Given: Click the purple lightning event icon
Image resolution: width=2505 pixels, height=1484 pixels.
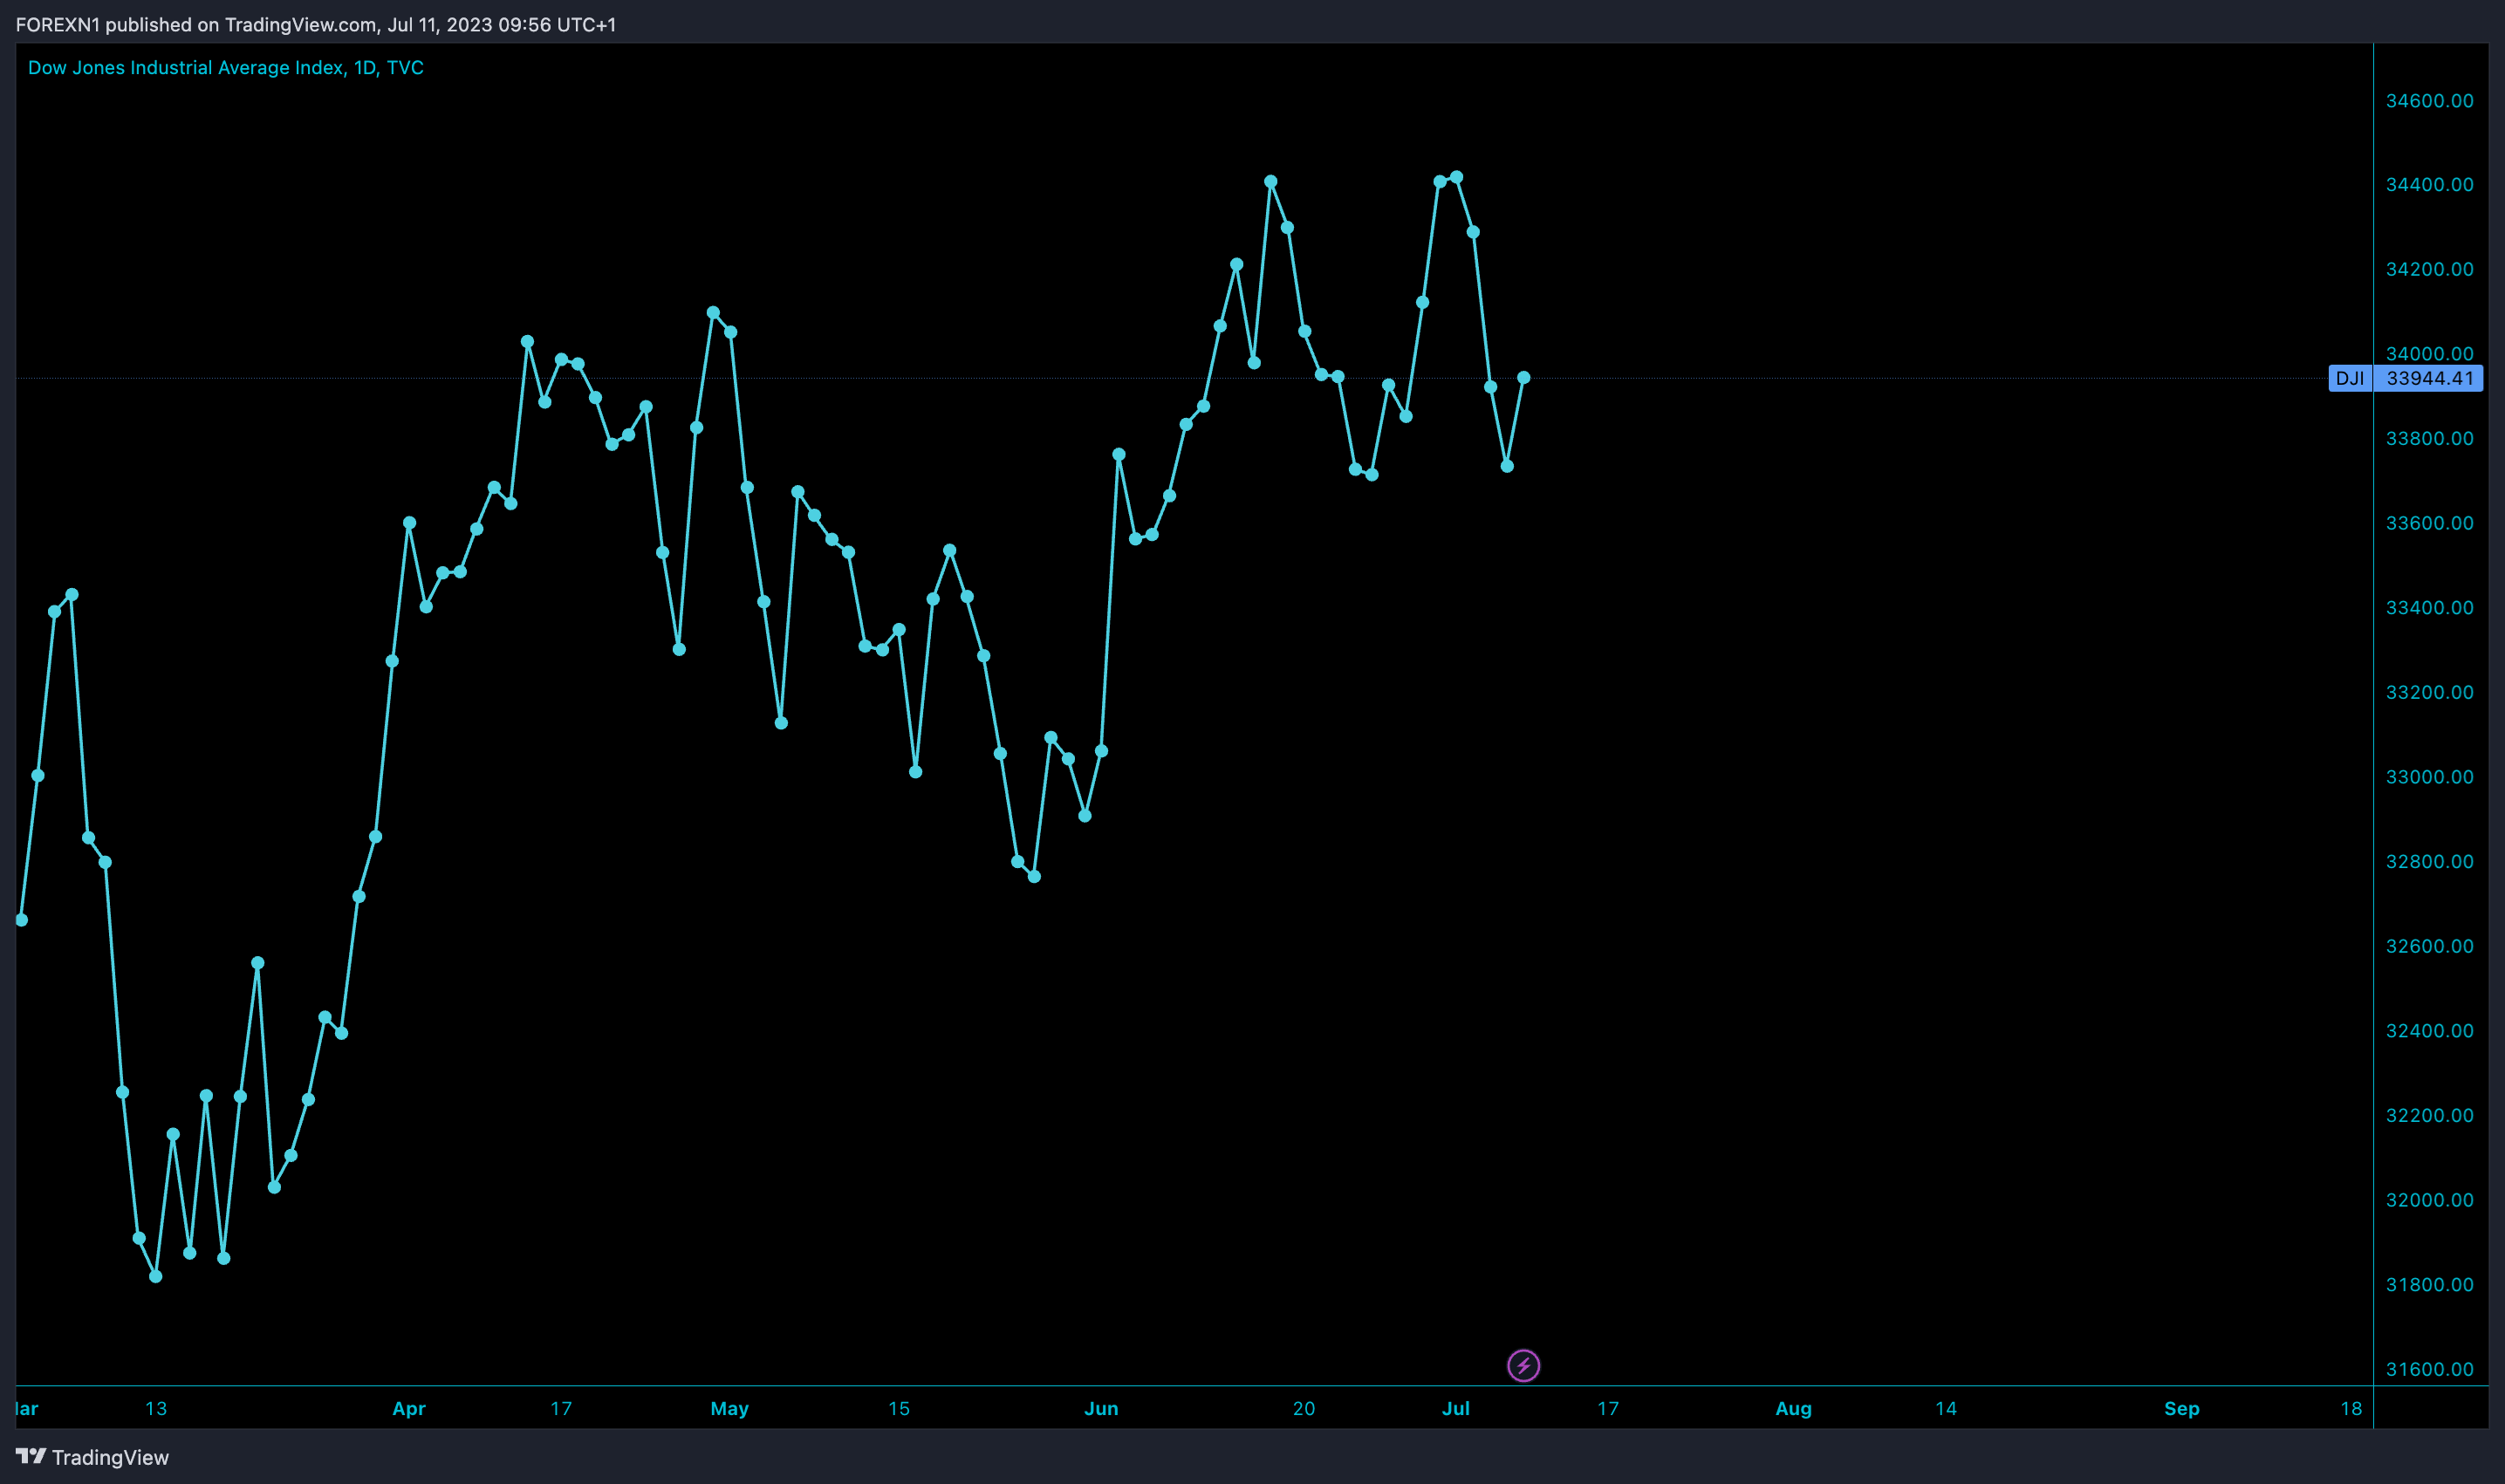Looking at the screenshot, I should click(x=1523, y=1365).
